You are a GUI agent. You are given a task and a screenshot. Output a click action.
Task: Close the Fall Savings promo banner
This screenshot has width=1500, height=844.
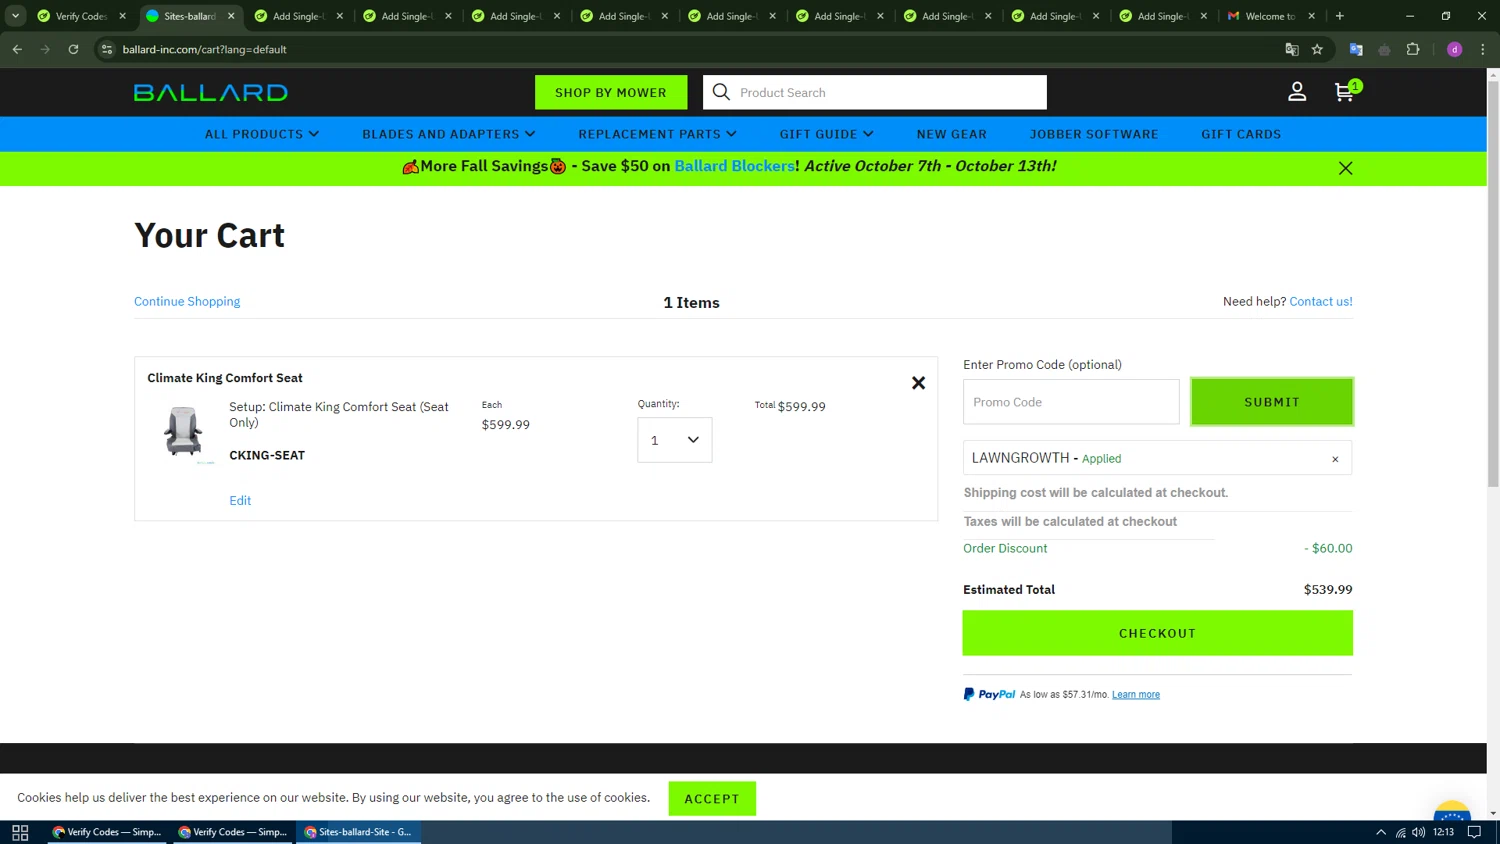(x=1345, y=168)
